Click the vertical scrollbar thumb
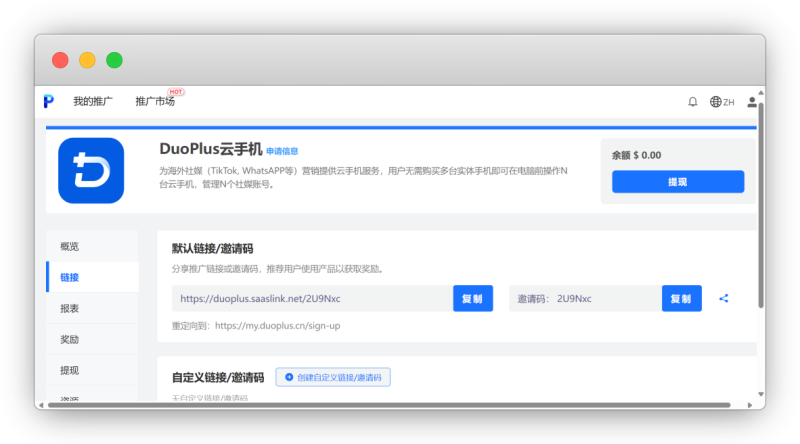The width and height of the screenshot is (800, 444). click(x=761, y=204)
